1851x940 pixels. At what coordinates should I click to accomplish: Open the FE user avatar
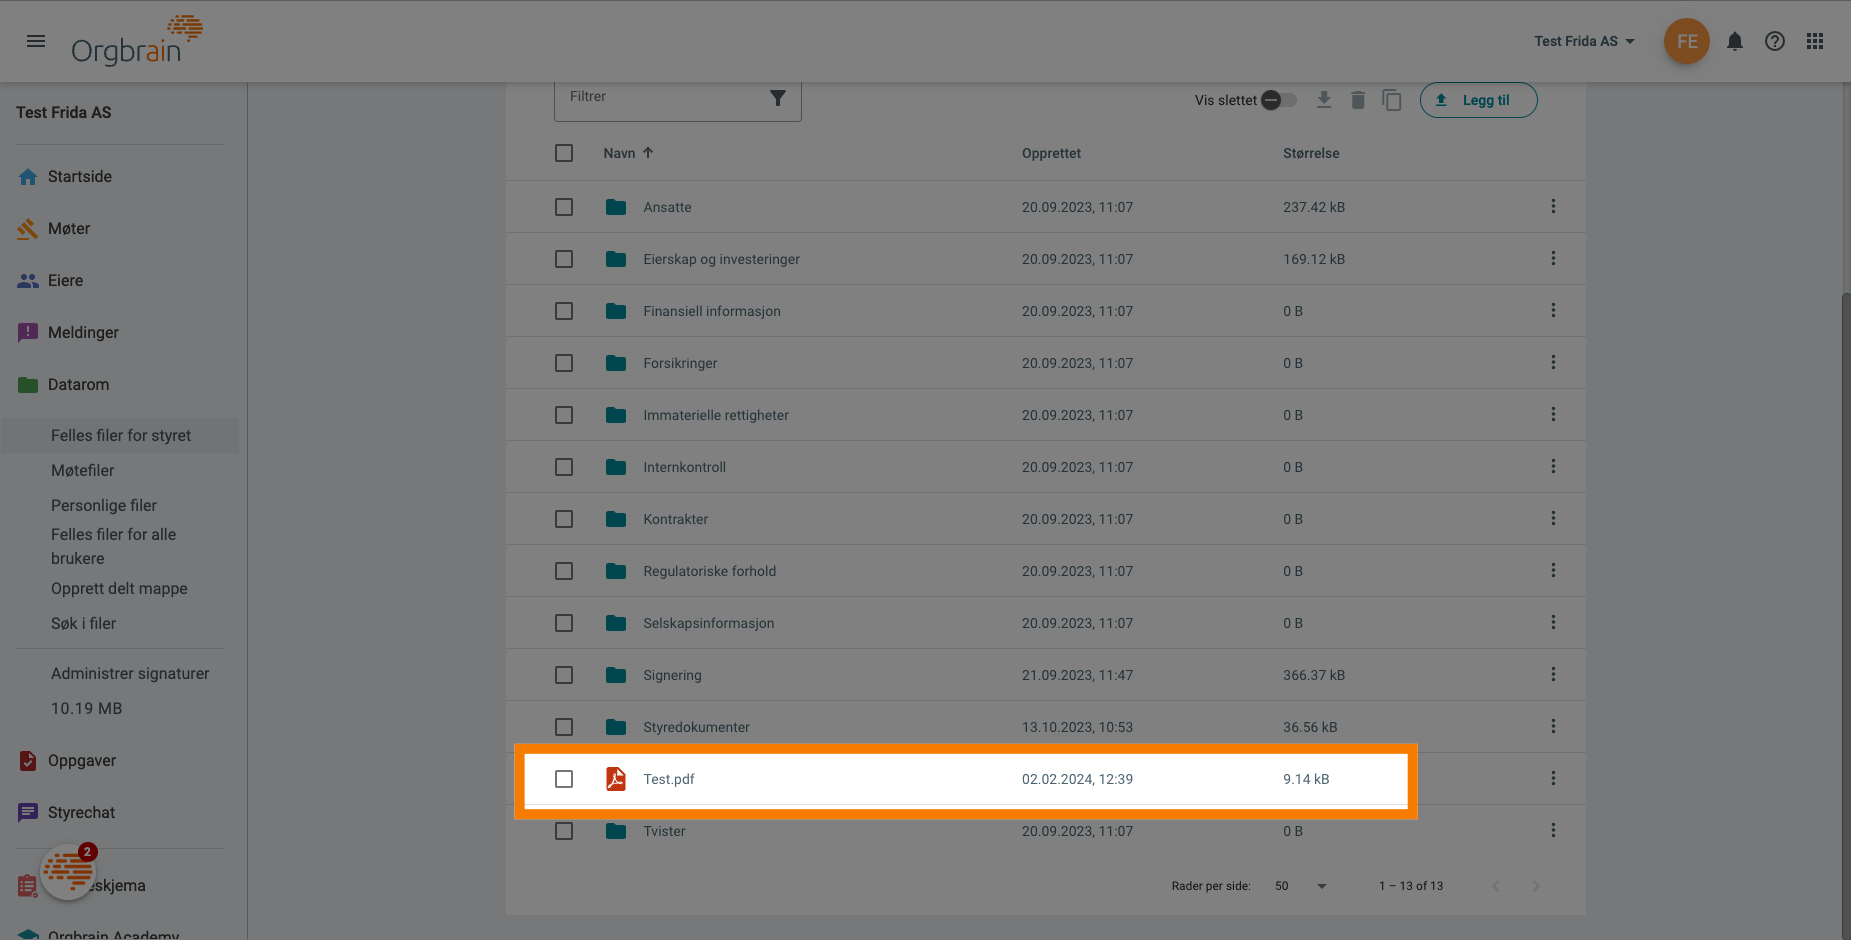(1687, 41)
